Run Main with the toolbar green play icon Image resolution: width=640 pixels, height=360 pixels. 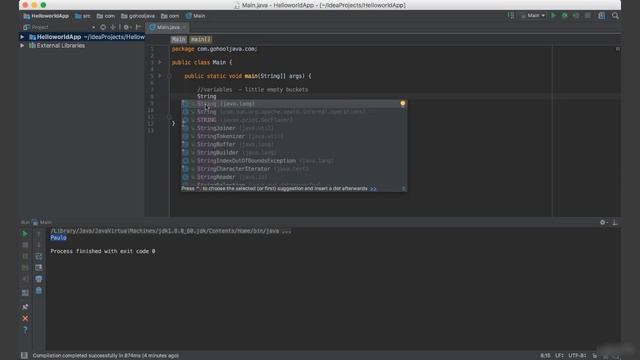point(553,16)
